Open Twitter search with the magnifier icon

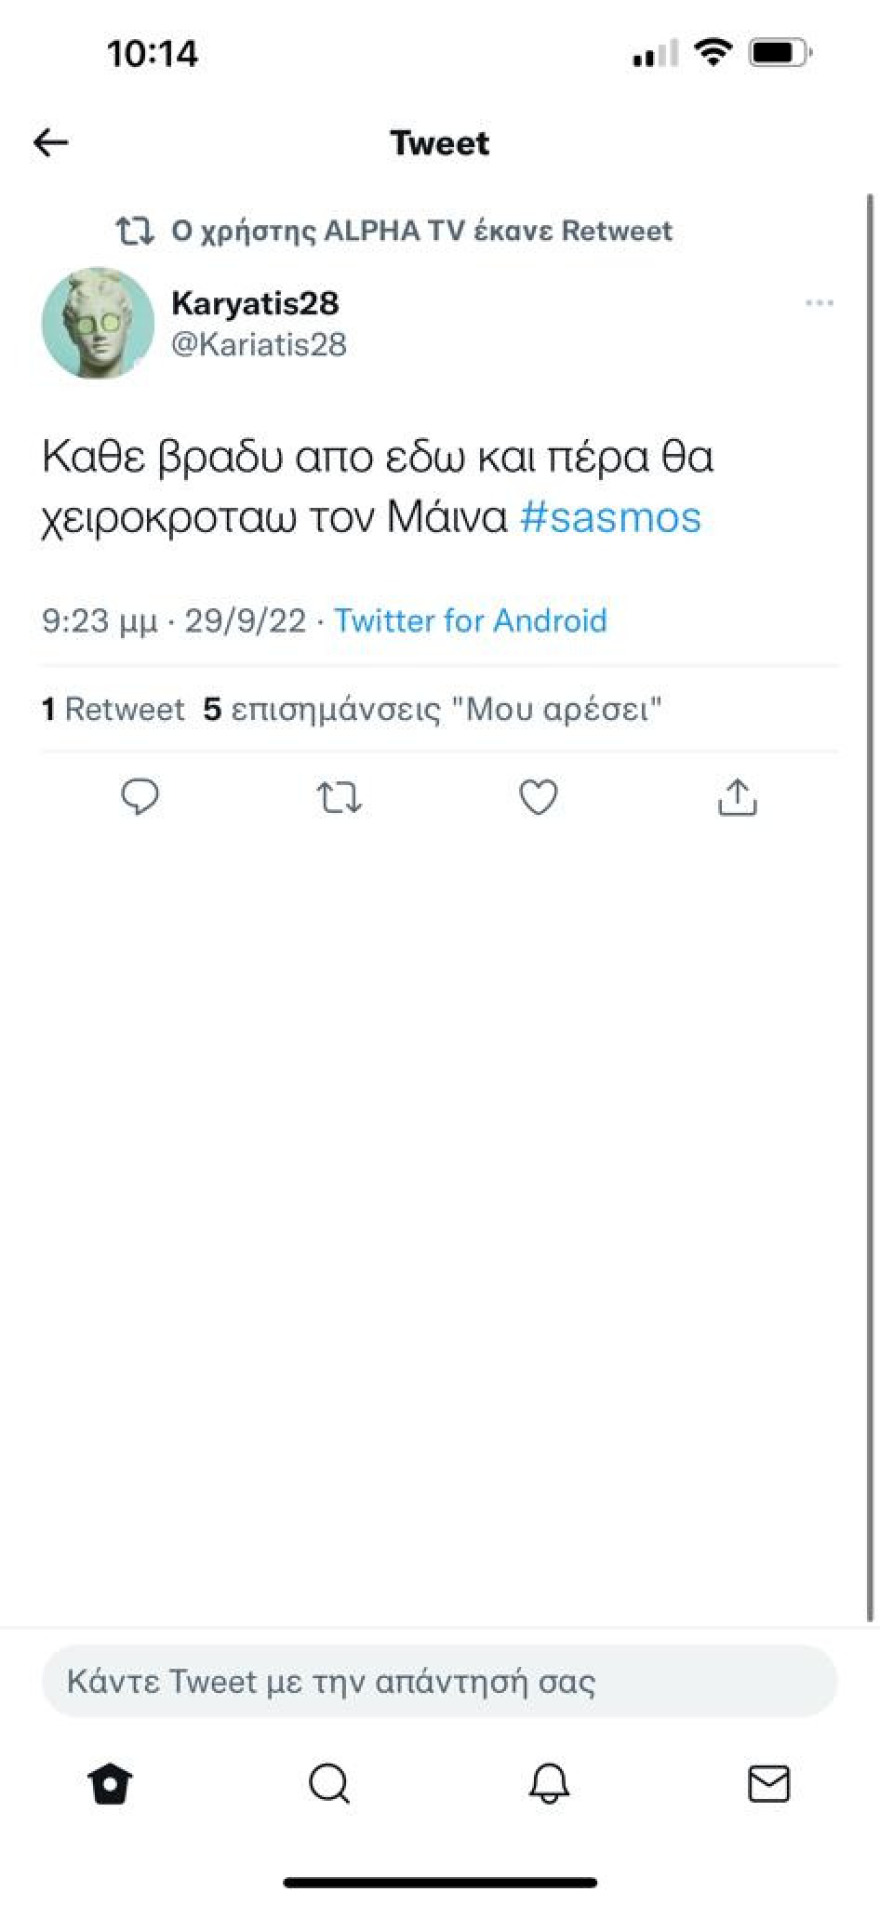[x=329, y=1782]
